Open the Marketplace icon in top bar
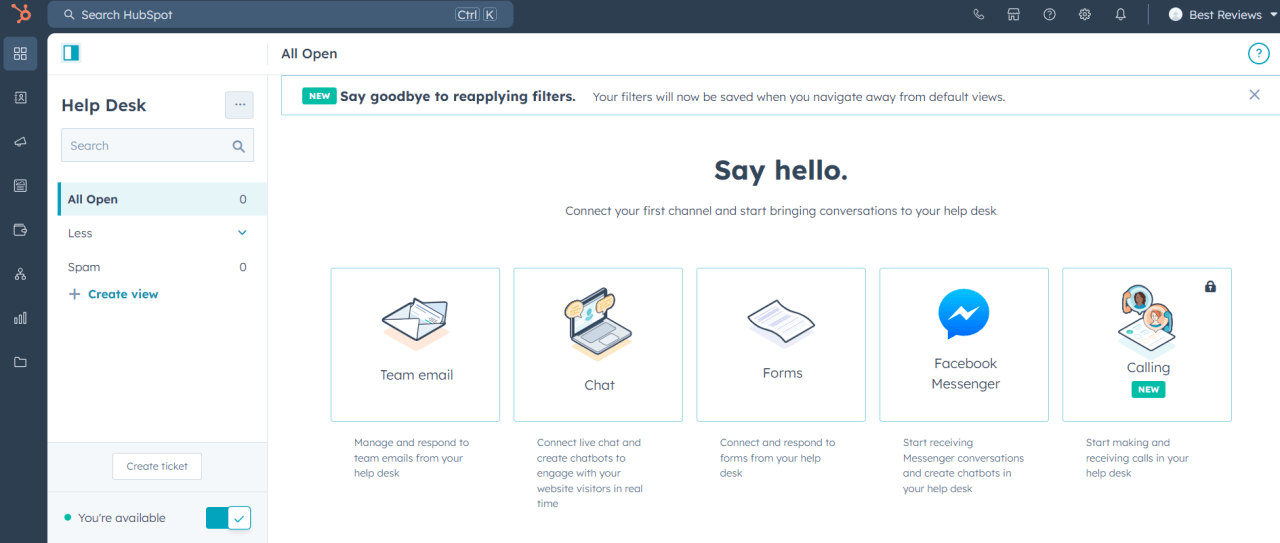Screen dimensions: 1280x543 pos(1014,14)
